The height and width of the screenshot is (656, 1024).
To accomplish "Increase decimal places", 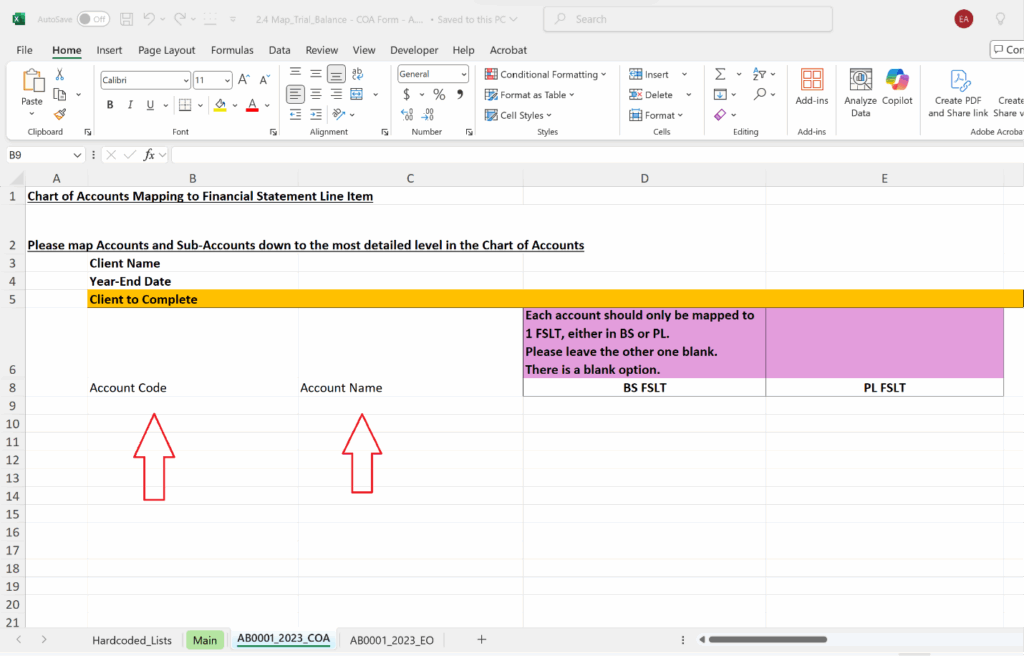I will coord(407,114).
